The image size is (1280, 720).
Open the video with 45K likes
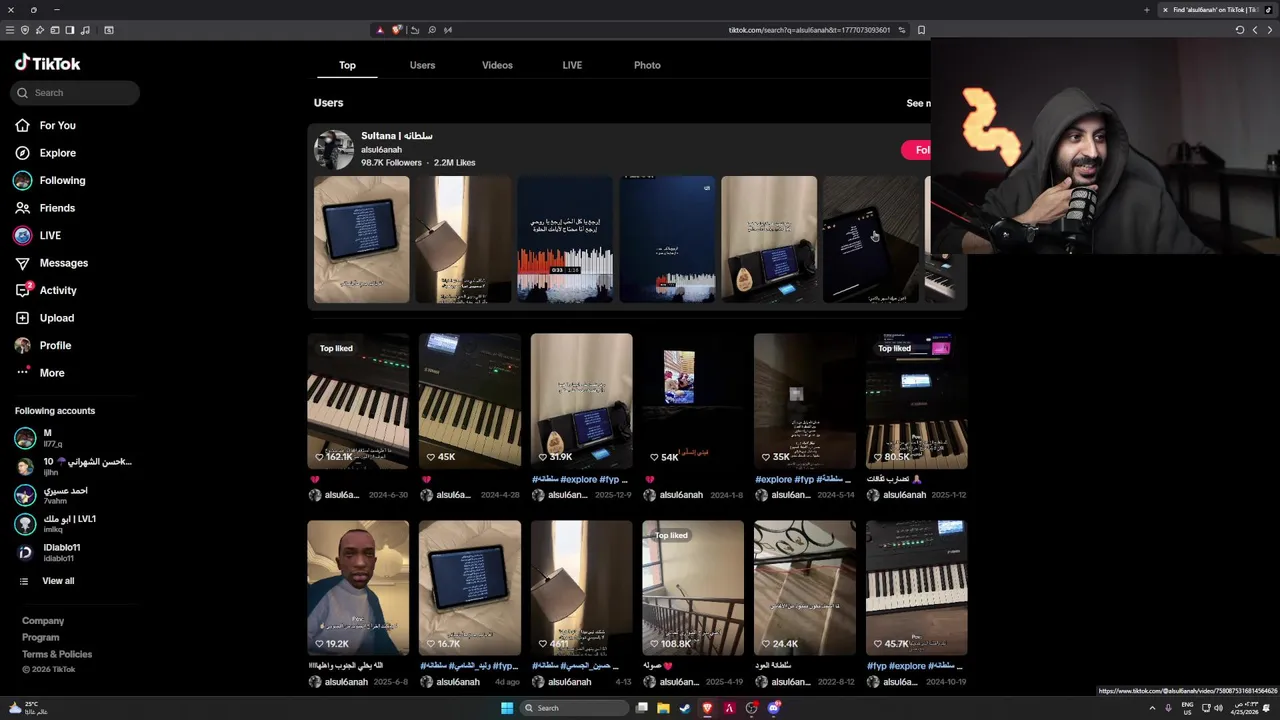point(470,401)
